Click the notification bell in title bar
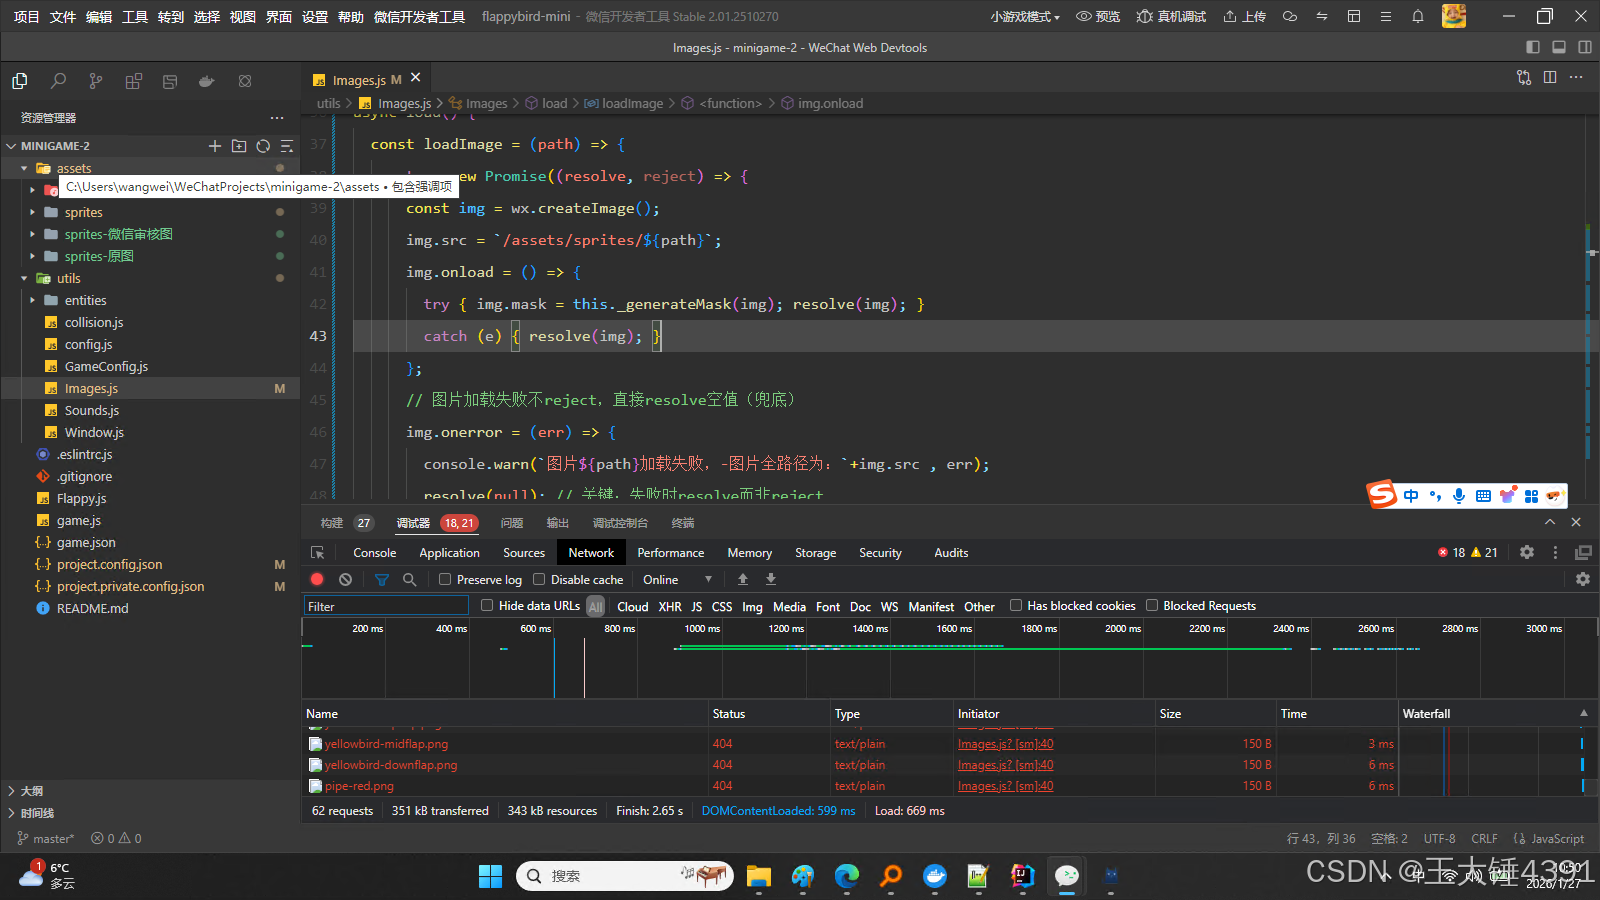This screenshot has height=900, width=1600. point(1418,16)
